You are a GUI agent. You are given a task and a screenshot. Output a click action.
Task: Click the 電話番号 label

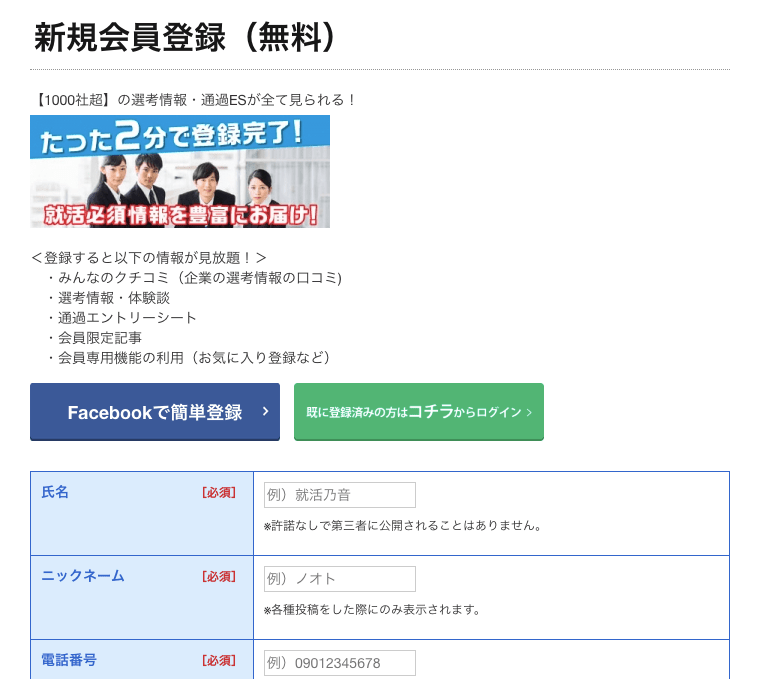(69, 660)
